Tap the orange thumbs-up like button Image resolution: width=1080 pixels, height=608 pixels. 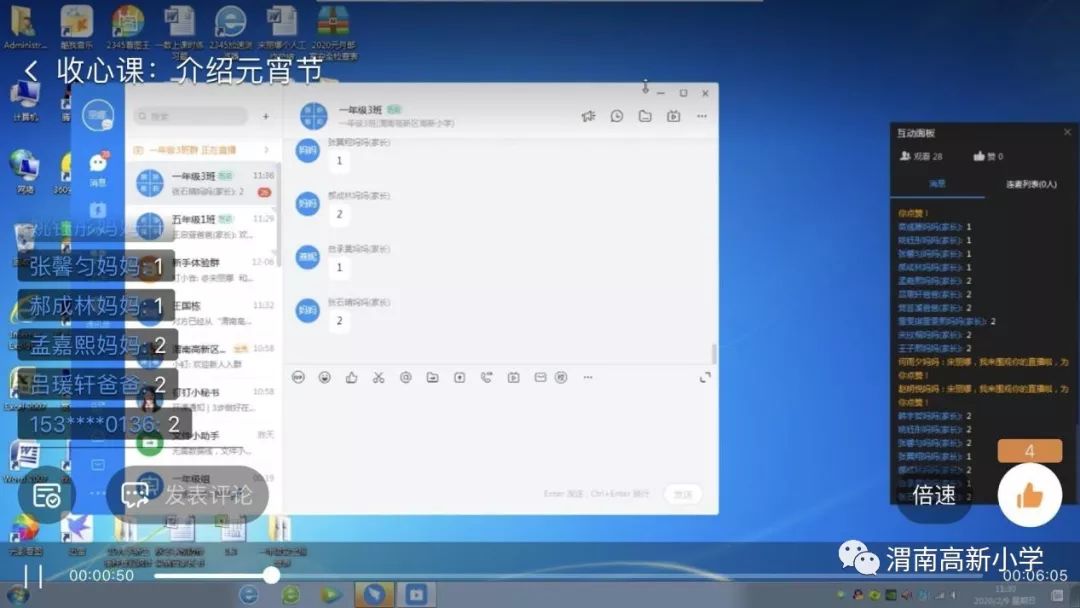point(1030,495)
